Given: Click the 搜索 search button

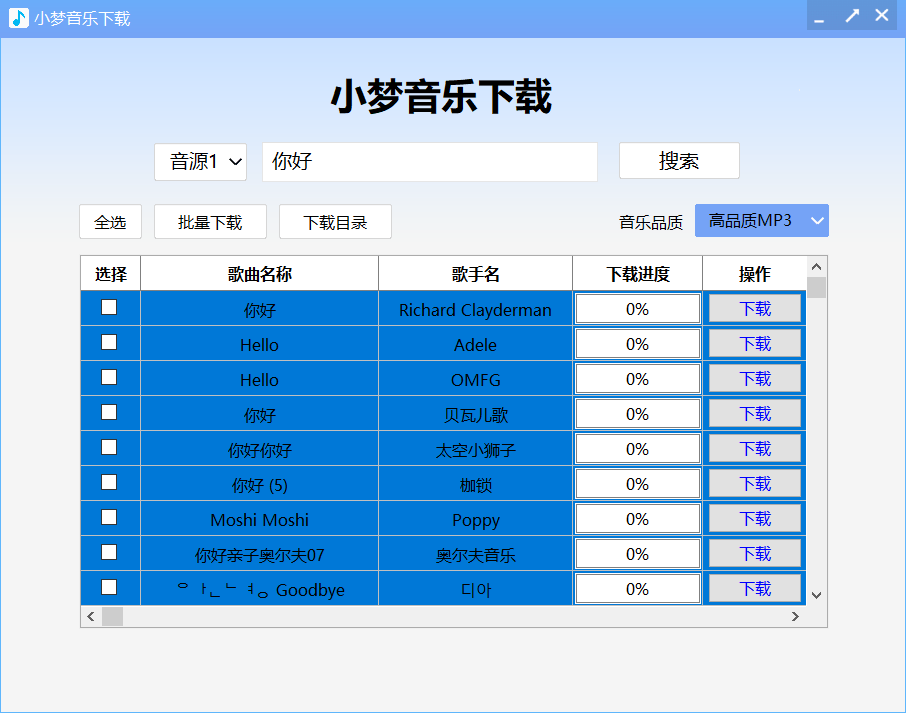Looking at the screenshot, I should pyautogui.click(x=679, y=160).
